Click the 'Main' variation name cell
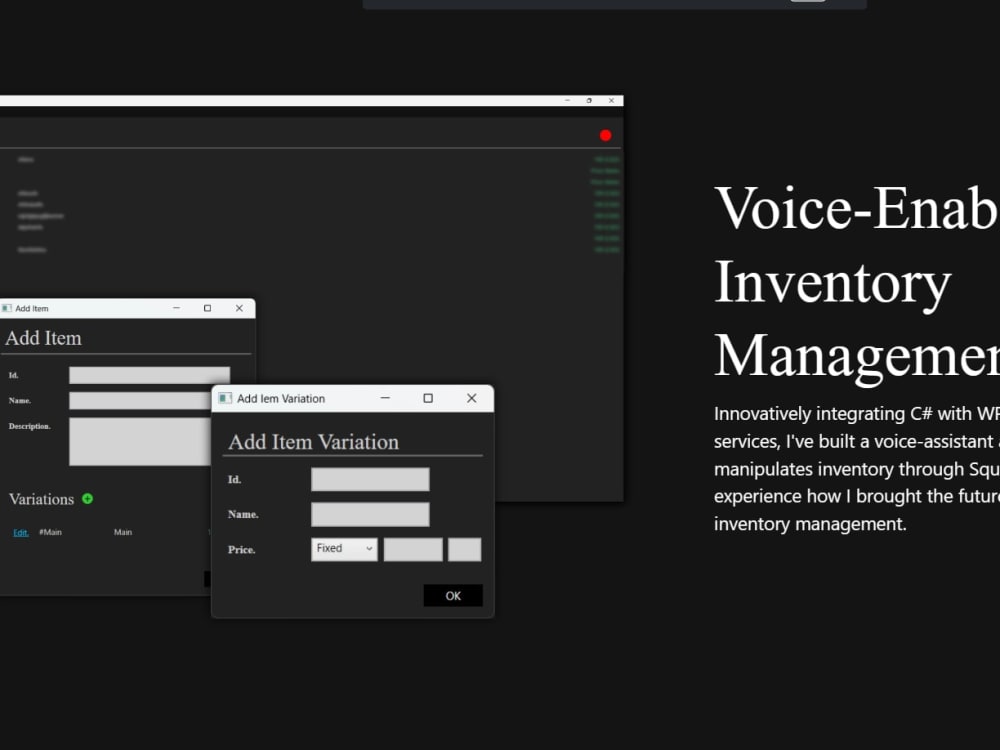1000x750 pixels. (x=123, y=532)
